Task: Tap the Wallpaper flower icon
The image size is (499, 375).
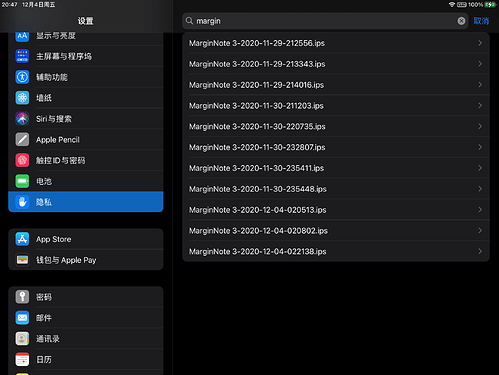Action: coord(22,98)
